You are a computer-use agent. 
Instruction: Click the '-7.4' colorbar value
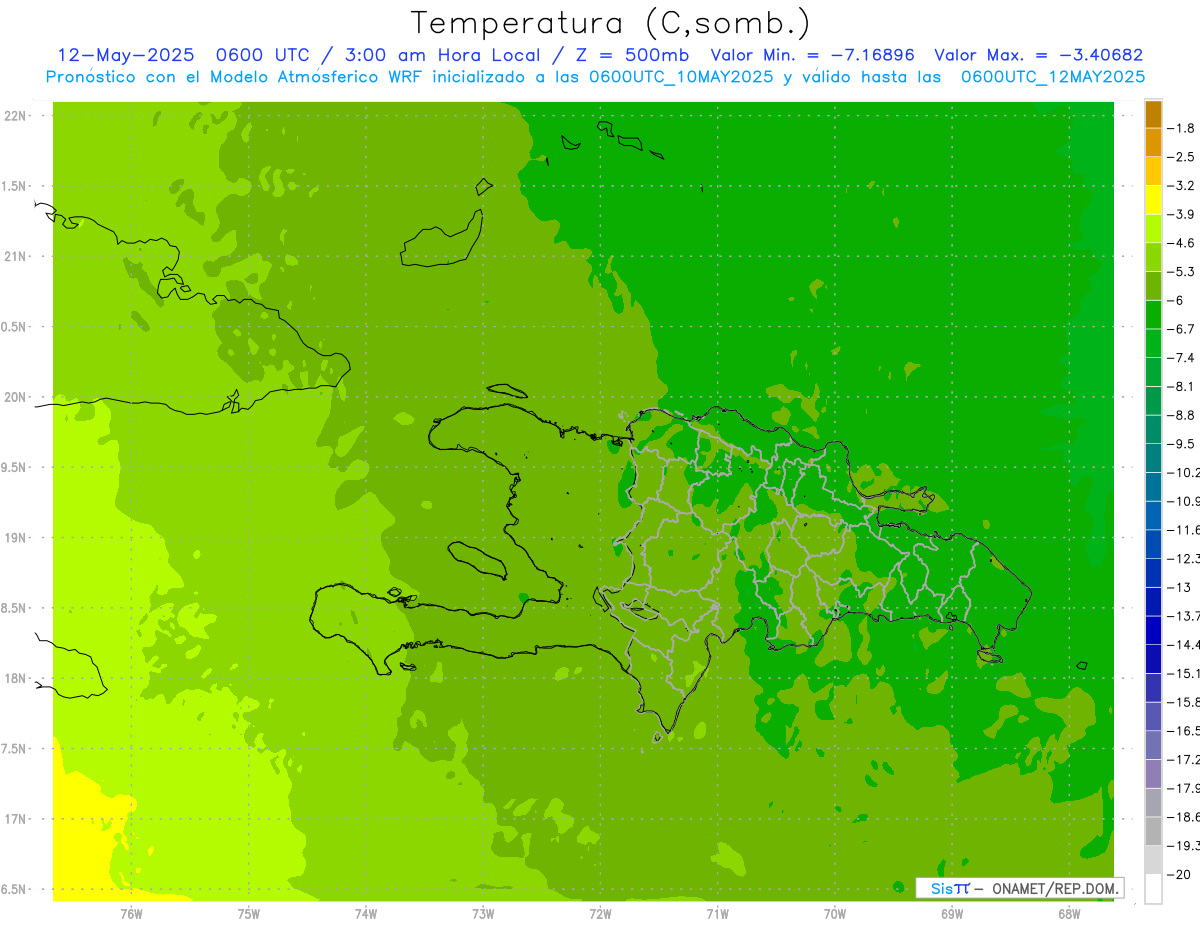1182,358
